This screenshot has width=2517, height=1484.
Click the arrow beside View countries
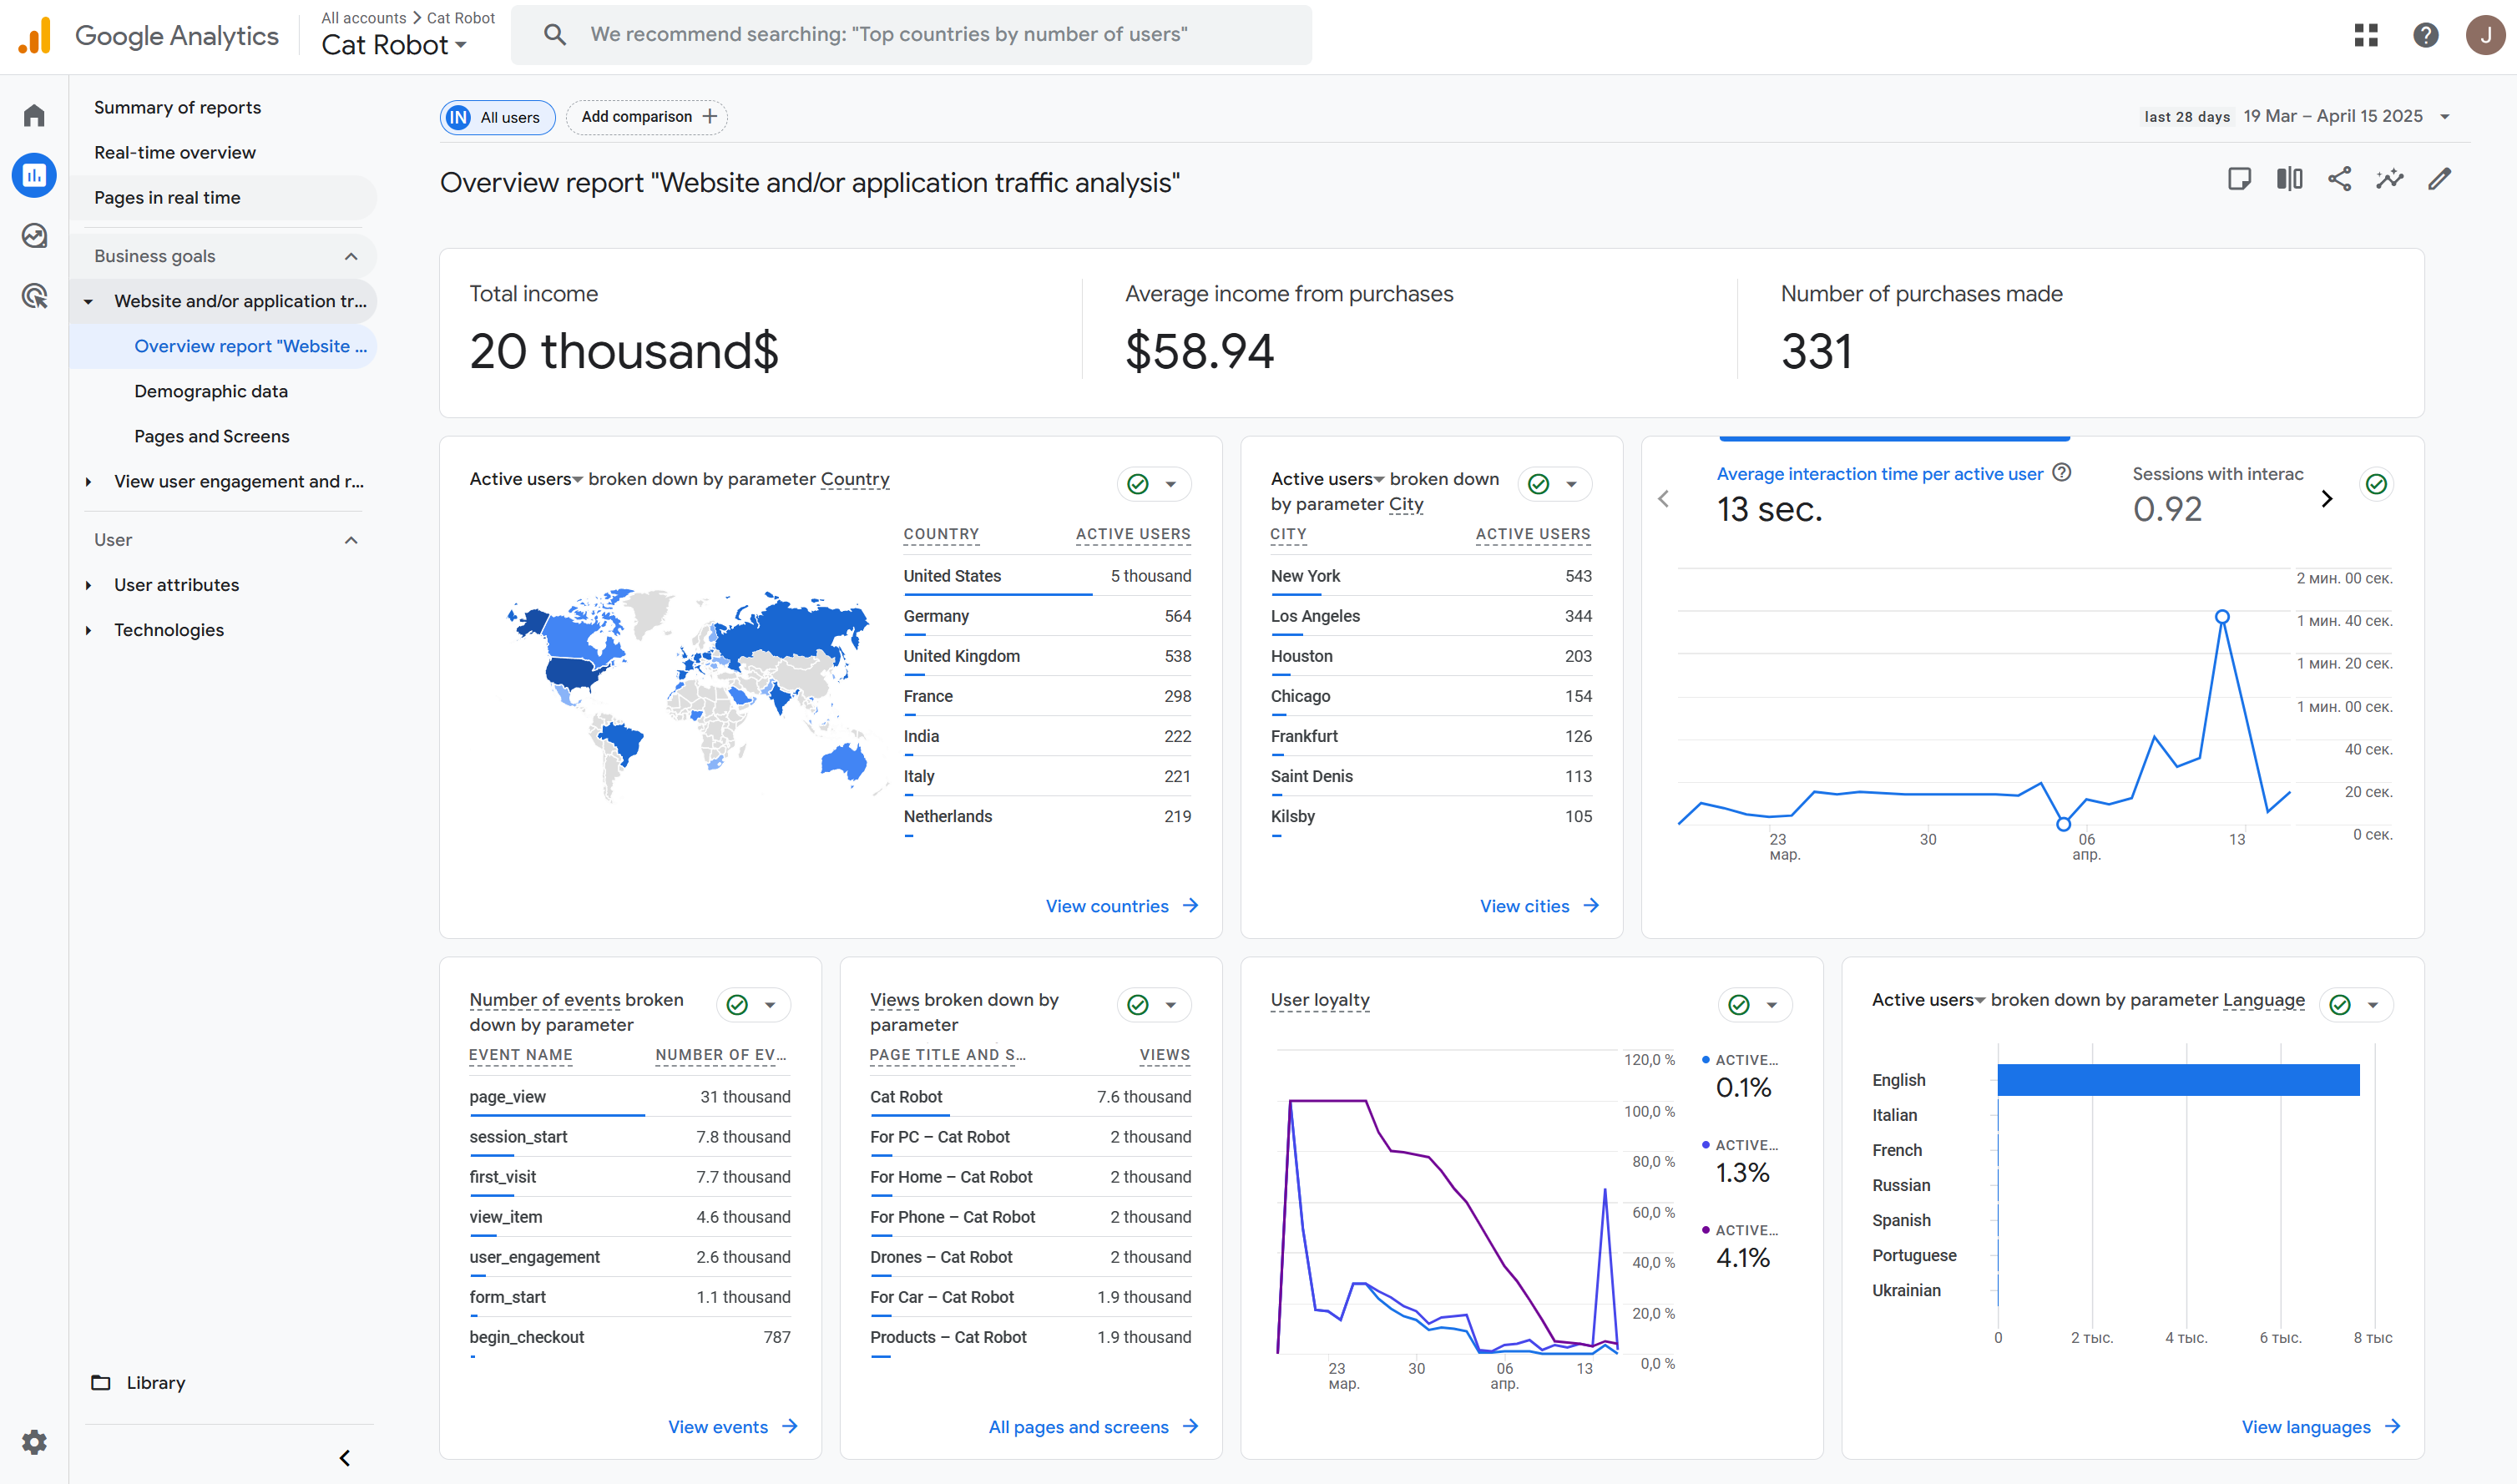1190,905
